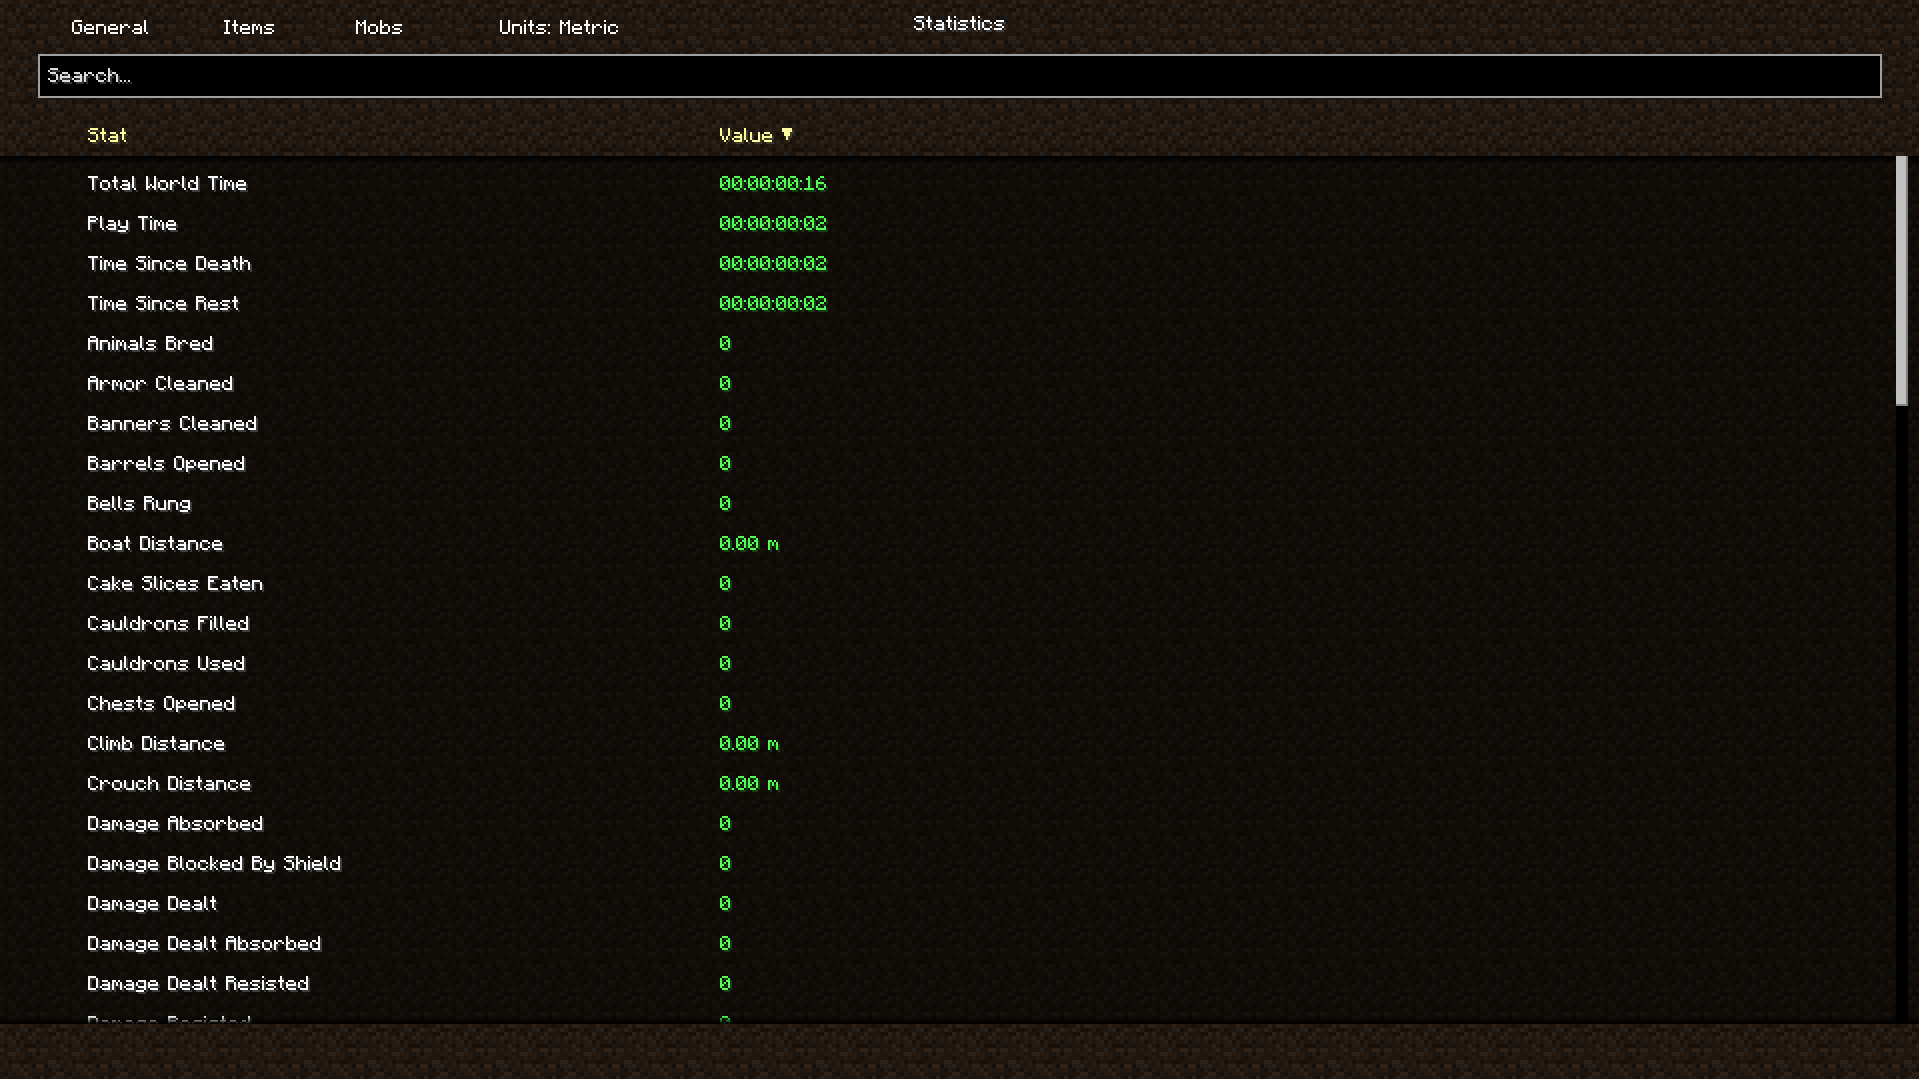Select the Crouch Distance stat
Viewport: 1919px width, 1079px height.
tap(169, 783)
